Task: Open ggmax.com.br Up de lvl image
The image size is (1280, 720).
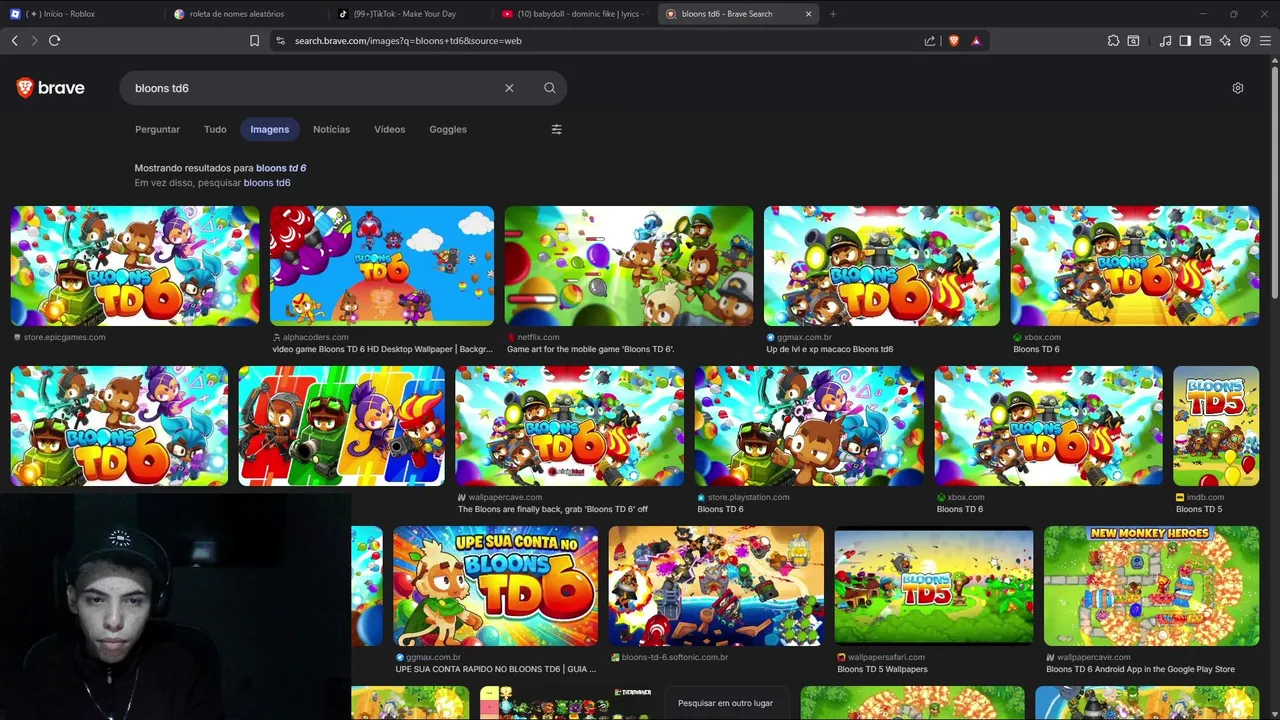Action: (882, 266)
